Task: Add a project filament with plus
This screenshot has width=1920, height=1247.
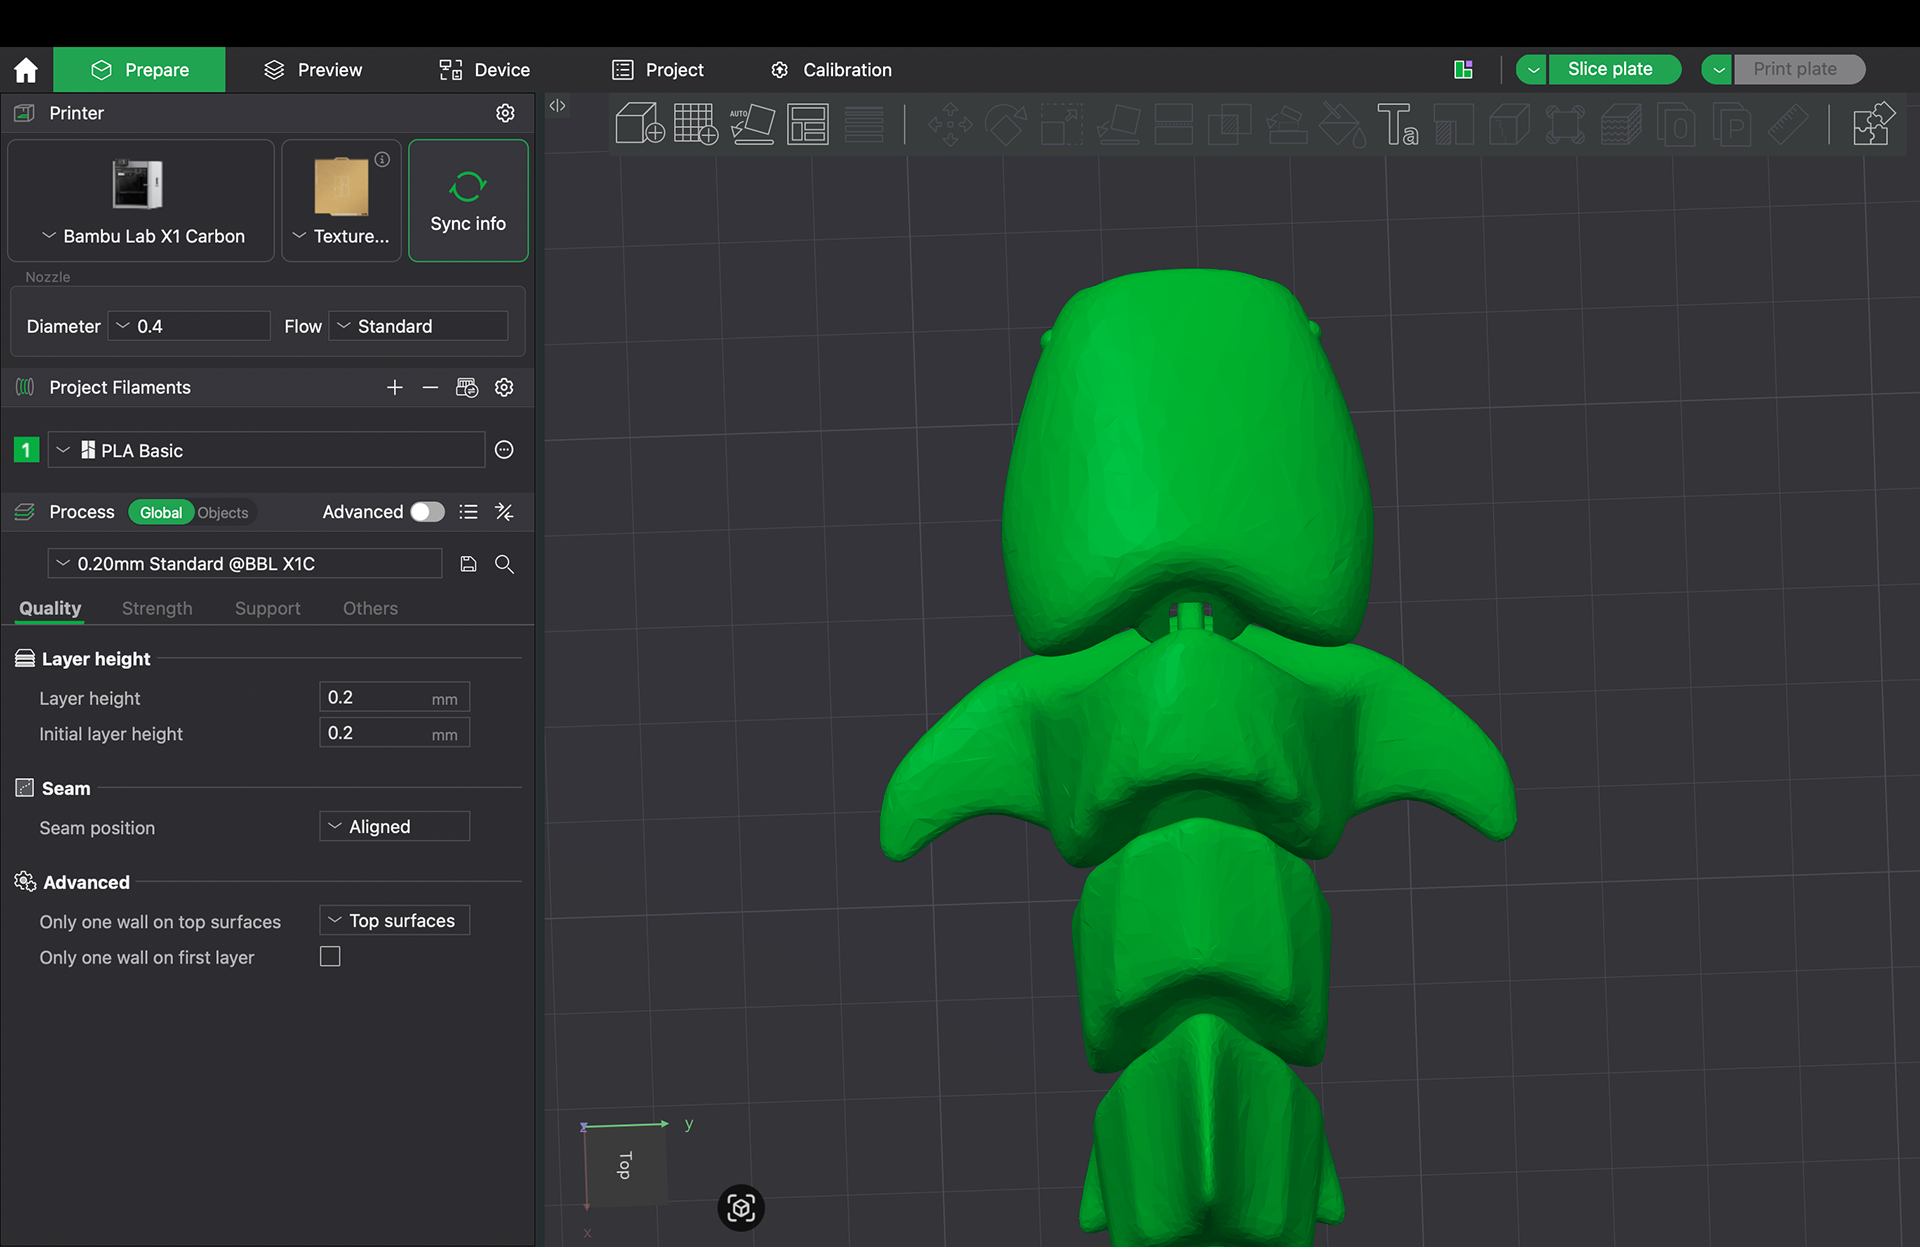Action: (395, 387)
